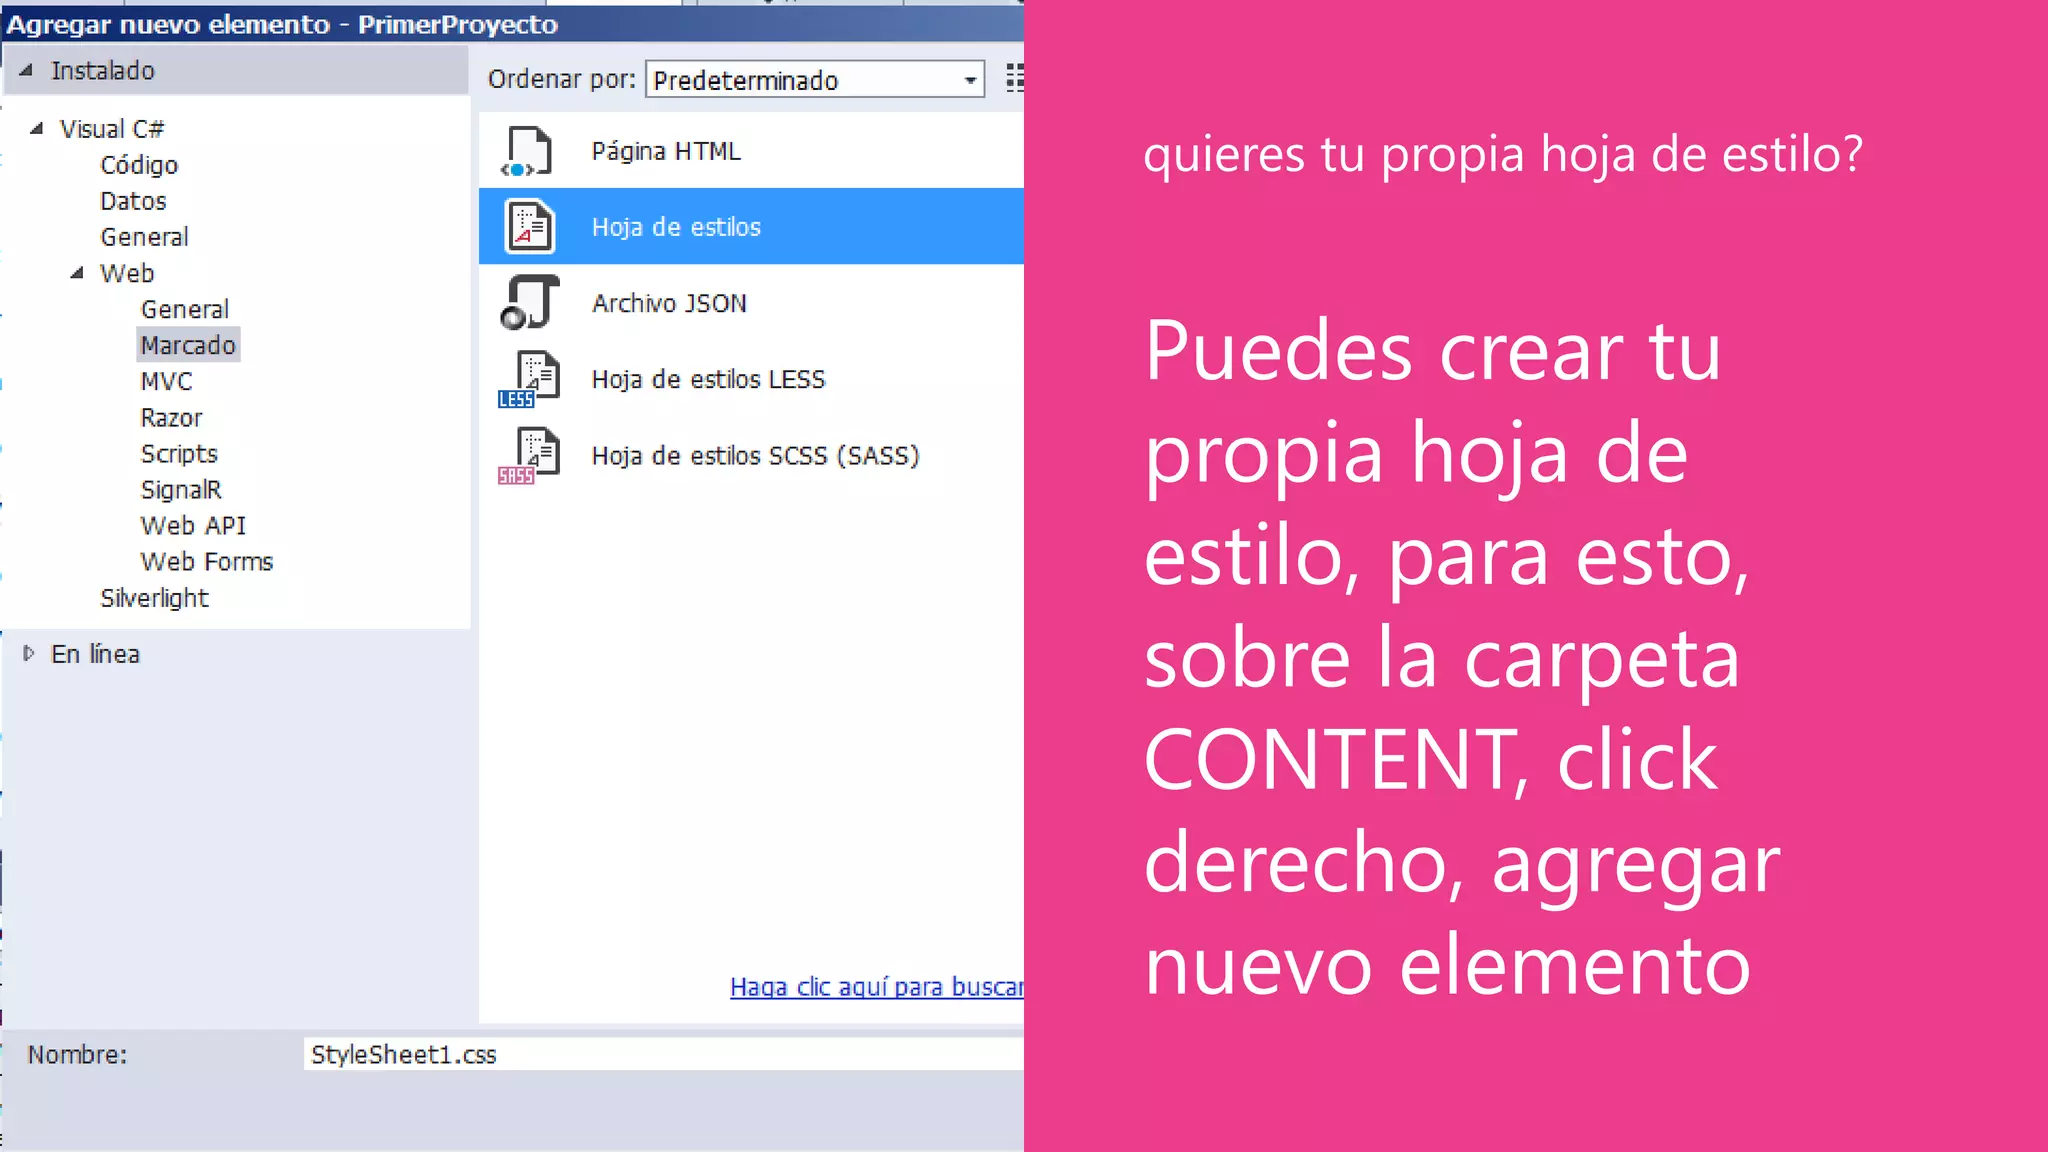
Task: Click the Archivo JSON file icon
Action: tap(529, 302)
